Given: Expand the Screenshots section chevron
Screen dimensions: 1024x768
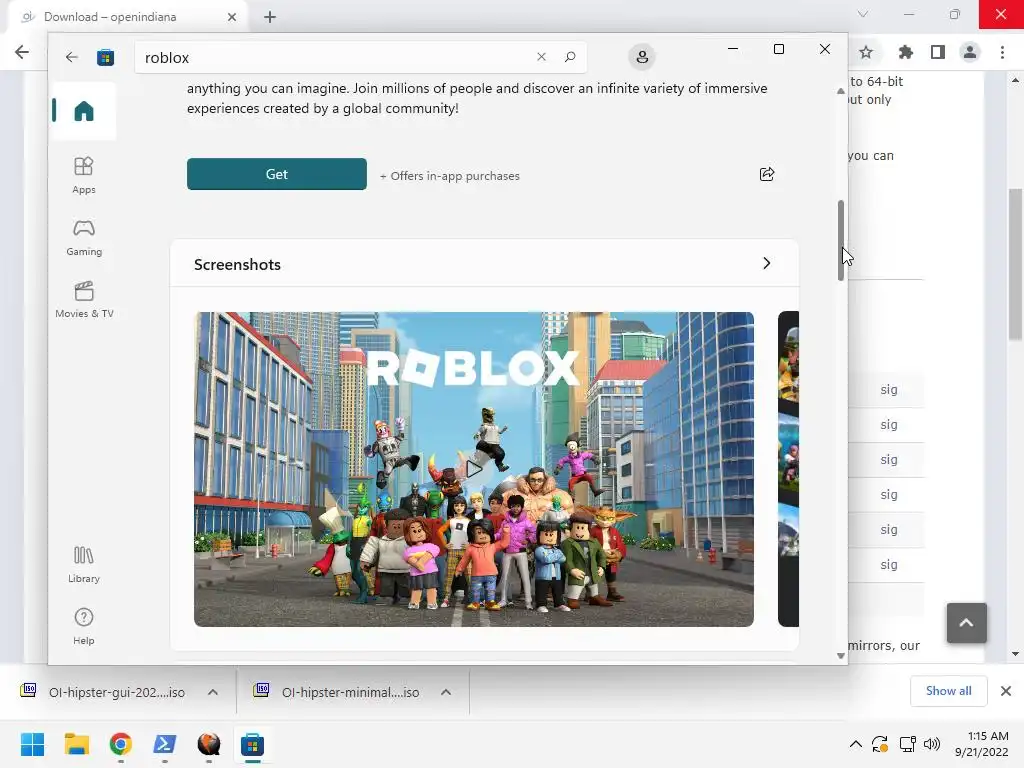Looking at the screenshot, I should (767, 263).
